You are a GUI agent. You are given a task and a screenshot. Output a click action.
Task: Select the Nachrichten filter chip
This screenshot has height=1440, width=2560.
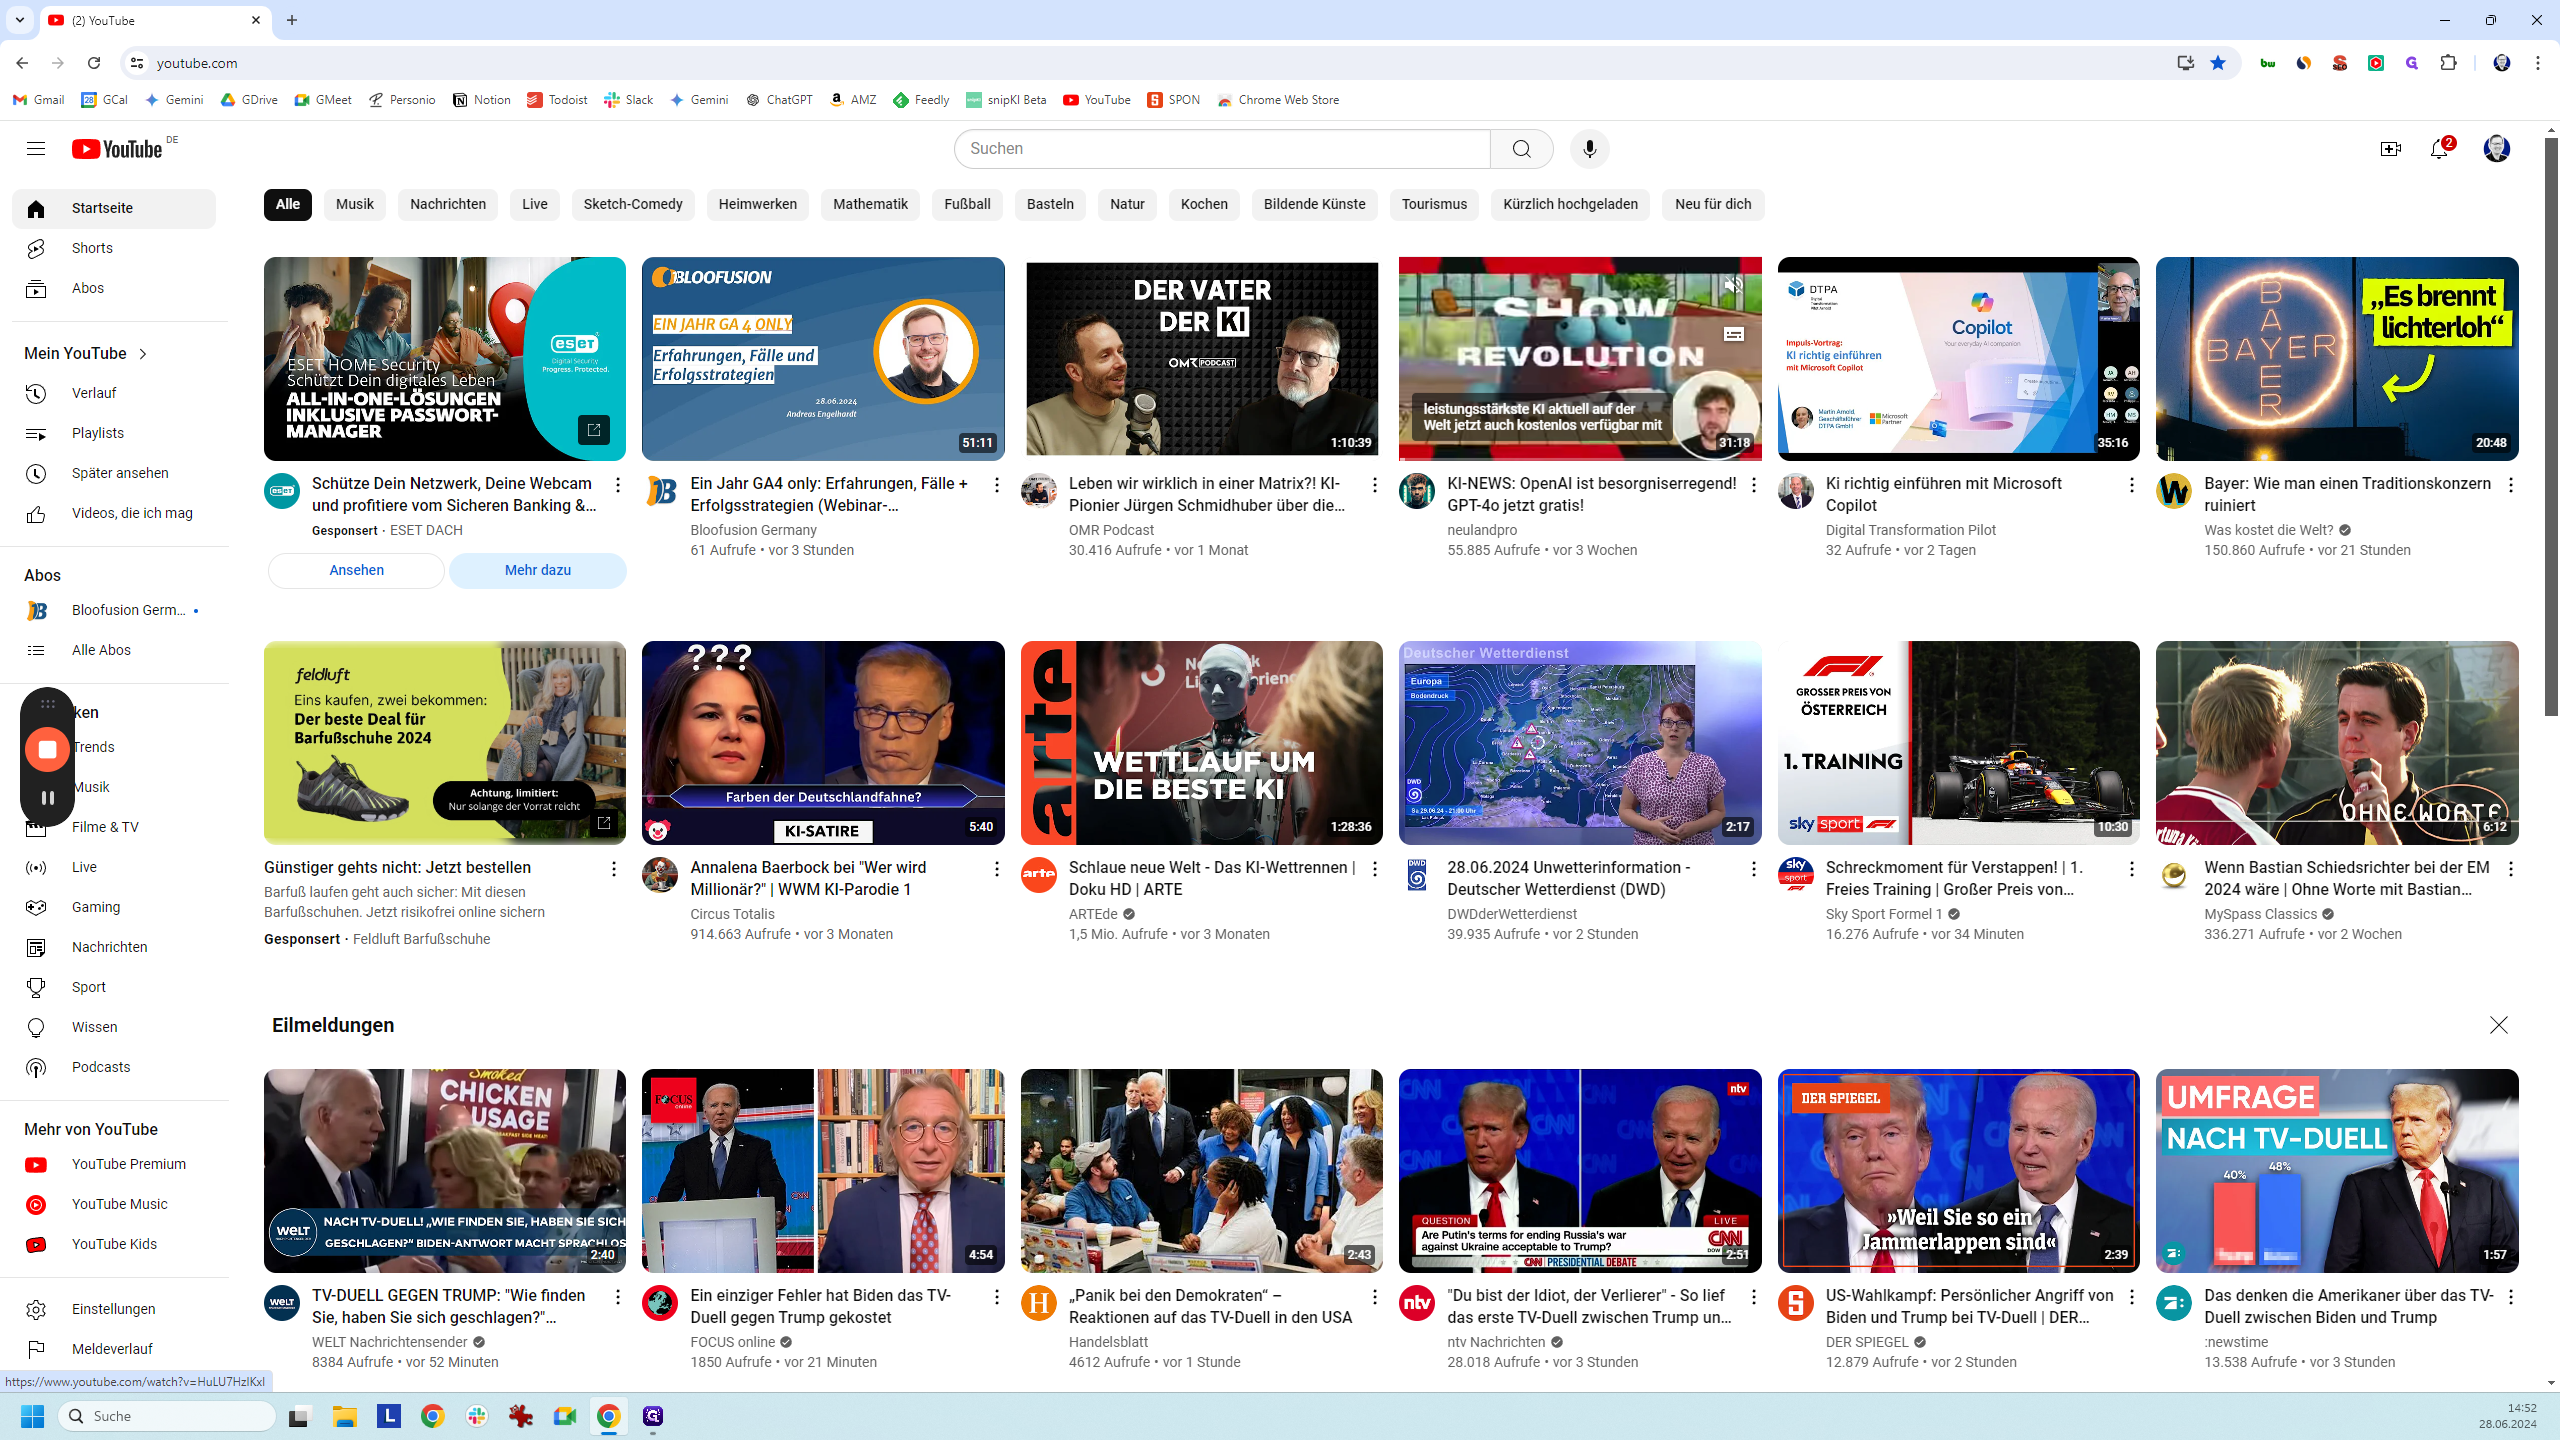click(x=448, y=204)
